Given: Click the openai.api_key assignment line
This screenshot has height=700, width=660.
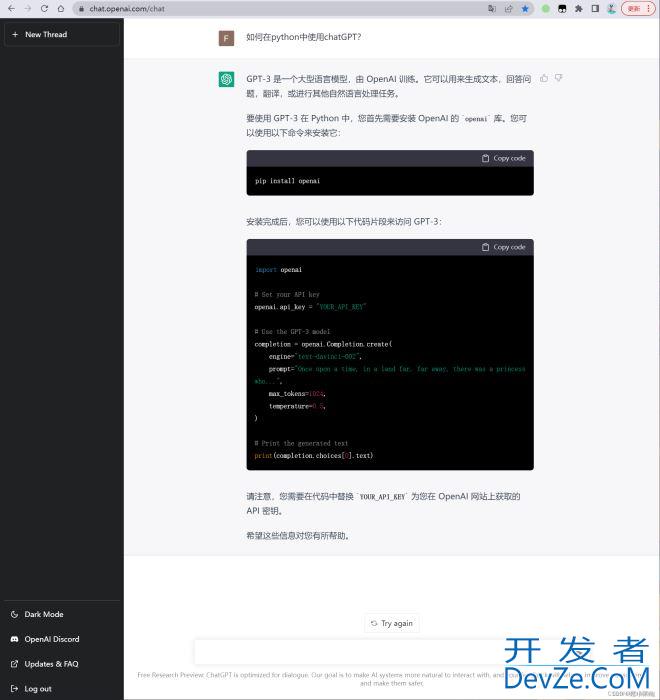Looking at the screenshot, I should 310,307.
